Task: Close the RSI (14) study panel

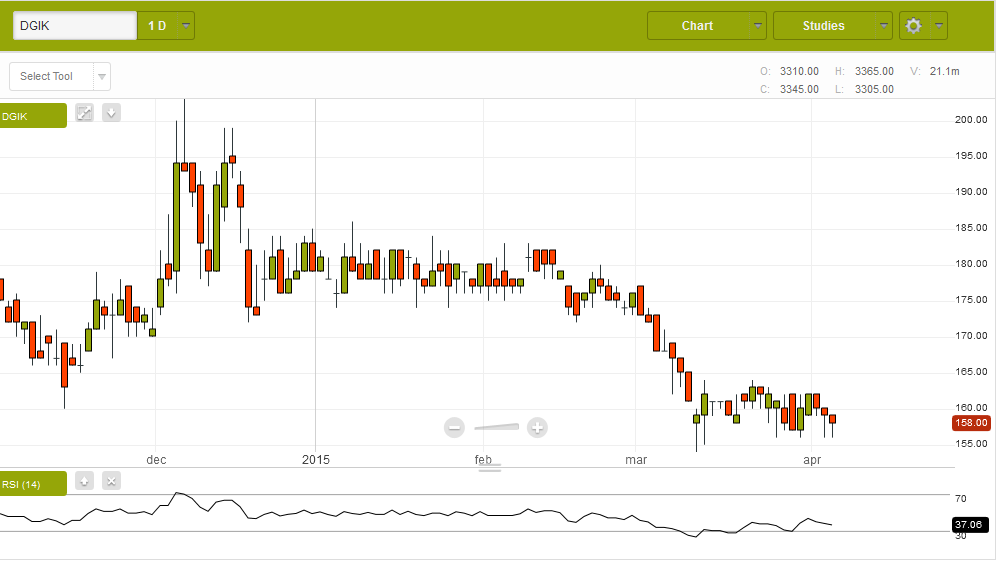Action: [112, 481]
